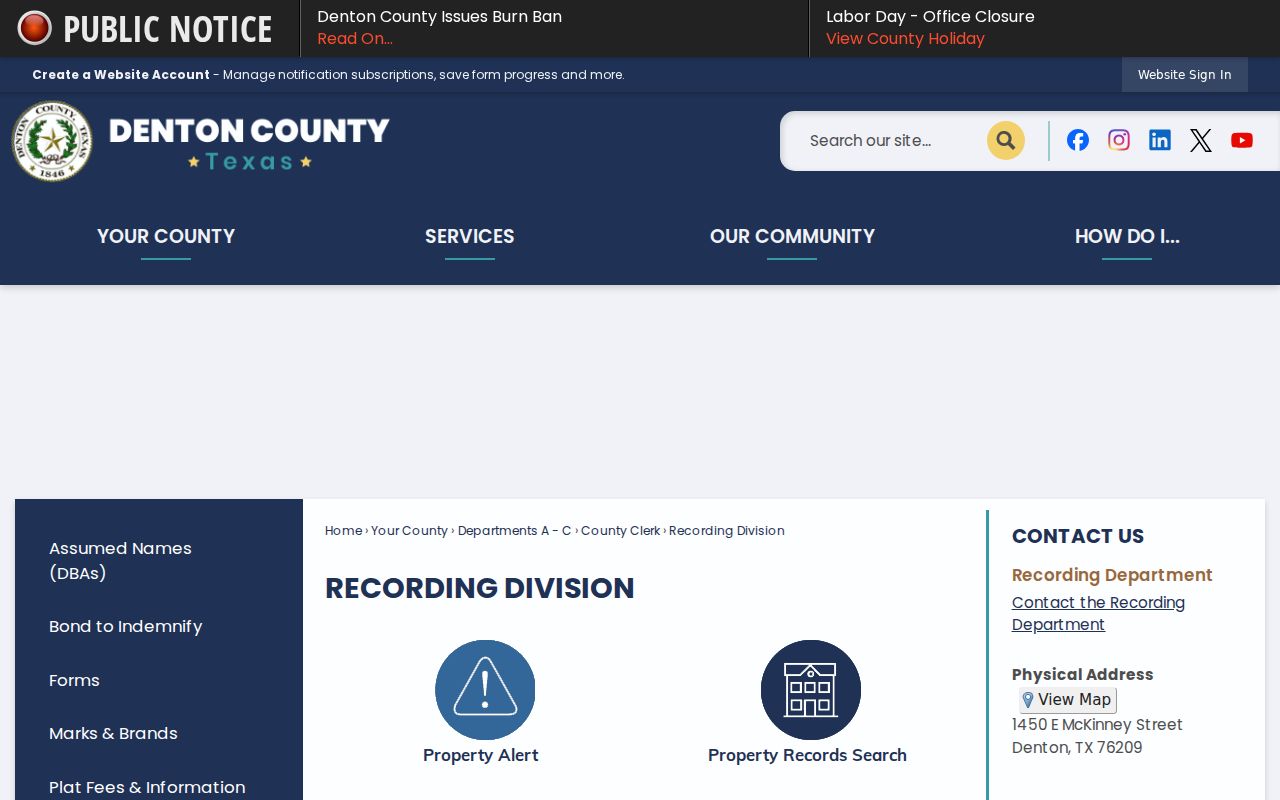This screenshot has width=1280, height=800.
Task: Go to Your County breadcrumb
Action: pyautogui.click(x=409, y=531)
